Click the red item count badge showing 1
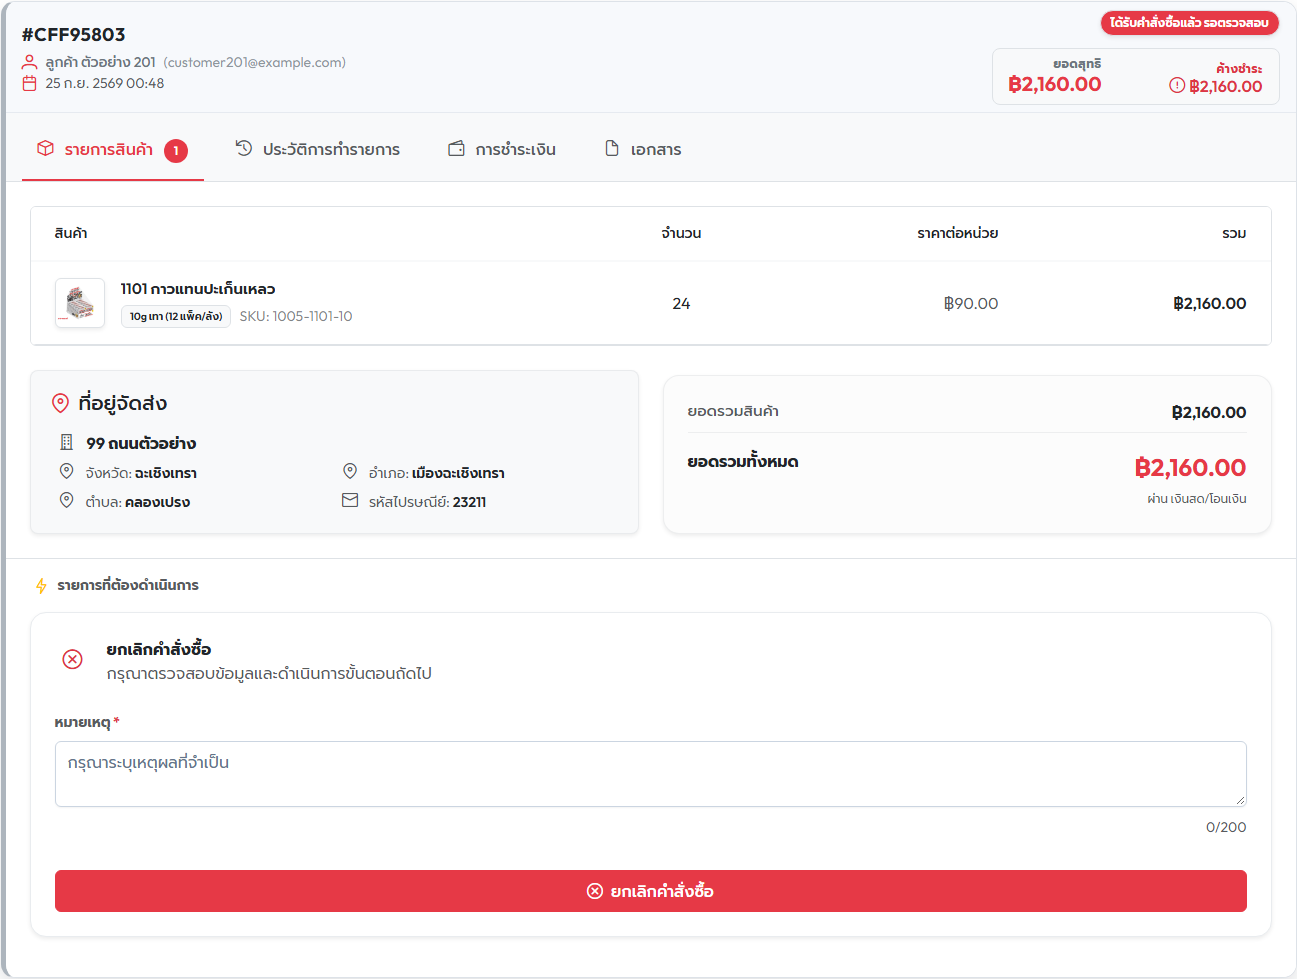 pyautogui.click(x=176, y=151)
